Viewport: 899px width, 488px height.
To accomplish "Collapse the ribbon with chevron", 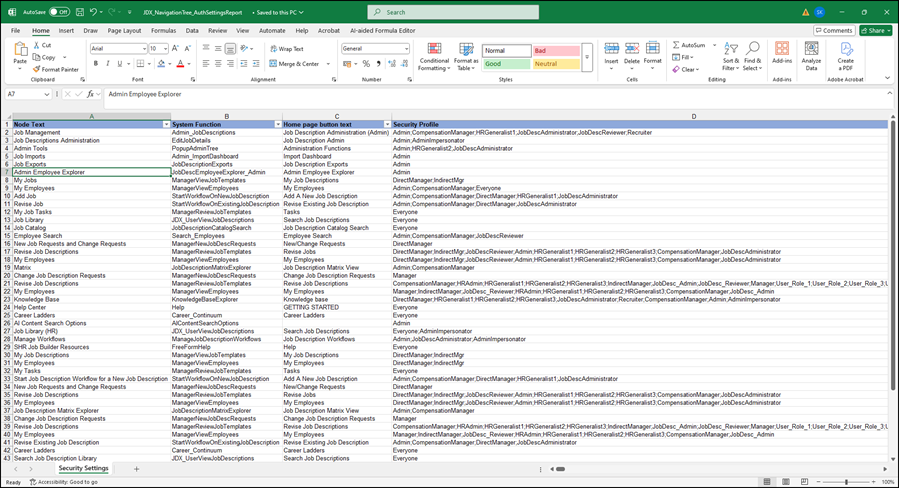I will (x=889, y=79).
